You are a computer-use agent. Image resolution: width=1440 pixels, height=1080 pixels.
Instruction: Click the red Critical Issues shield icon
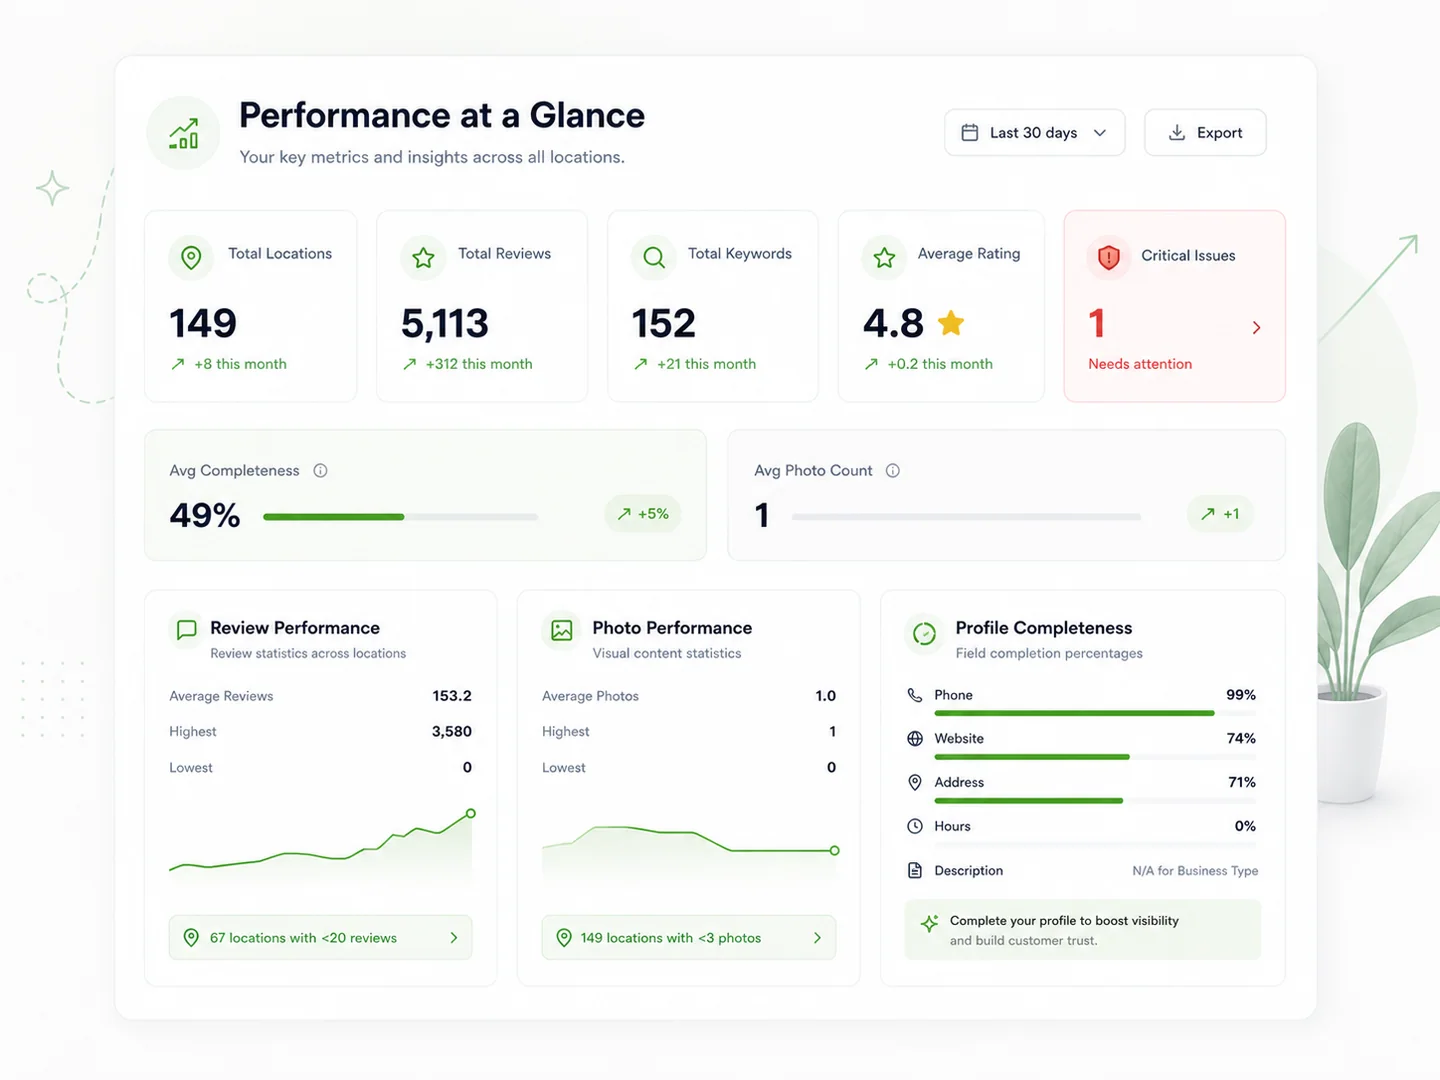click(x=1109, y=257)
